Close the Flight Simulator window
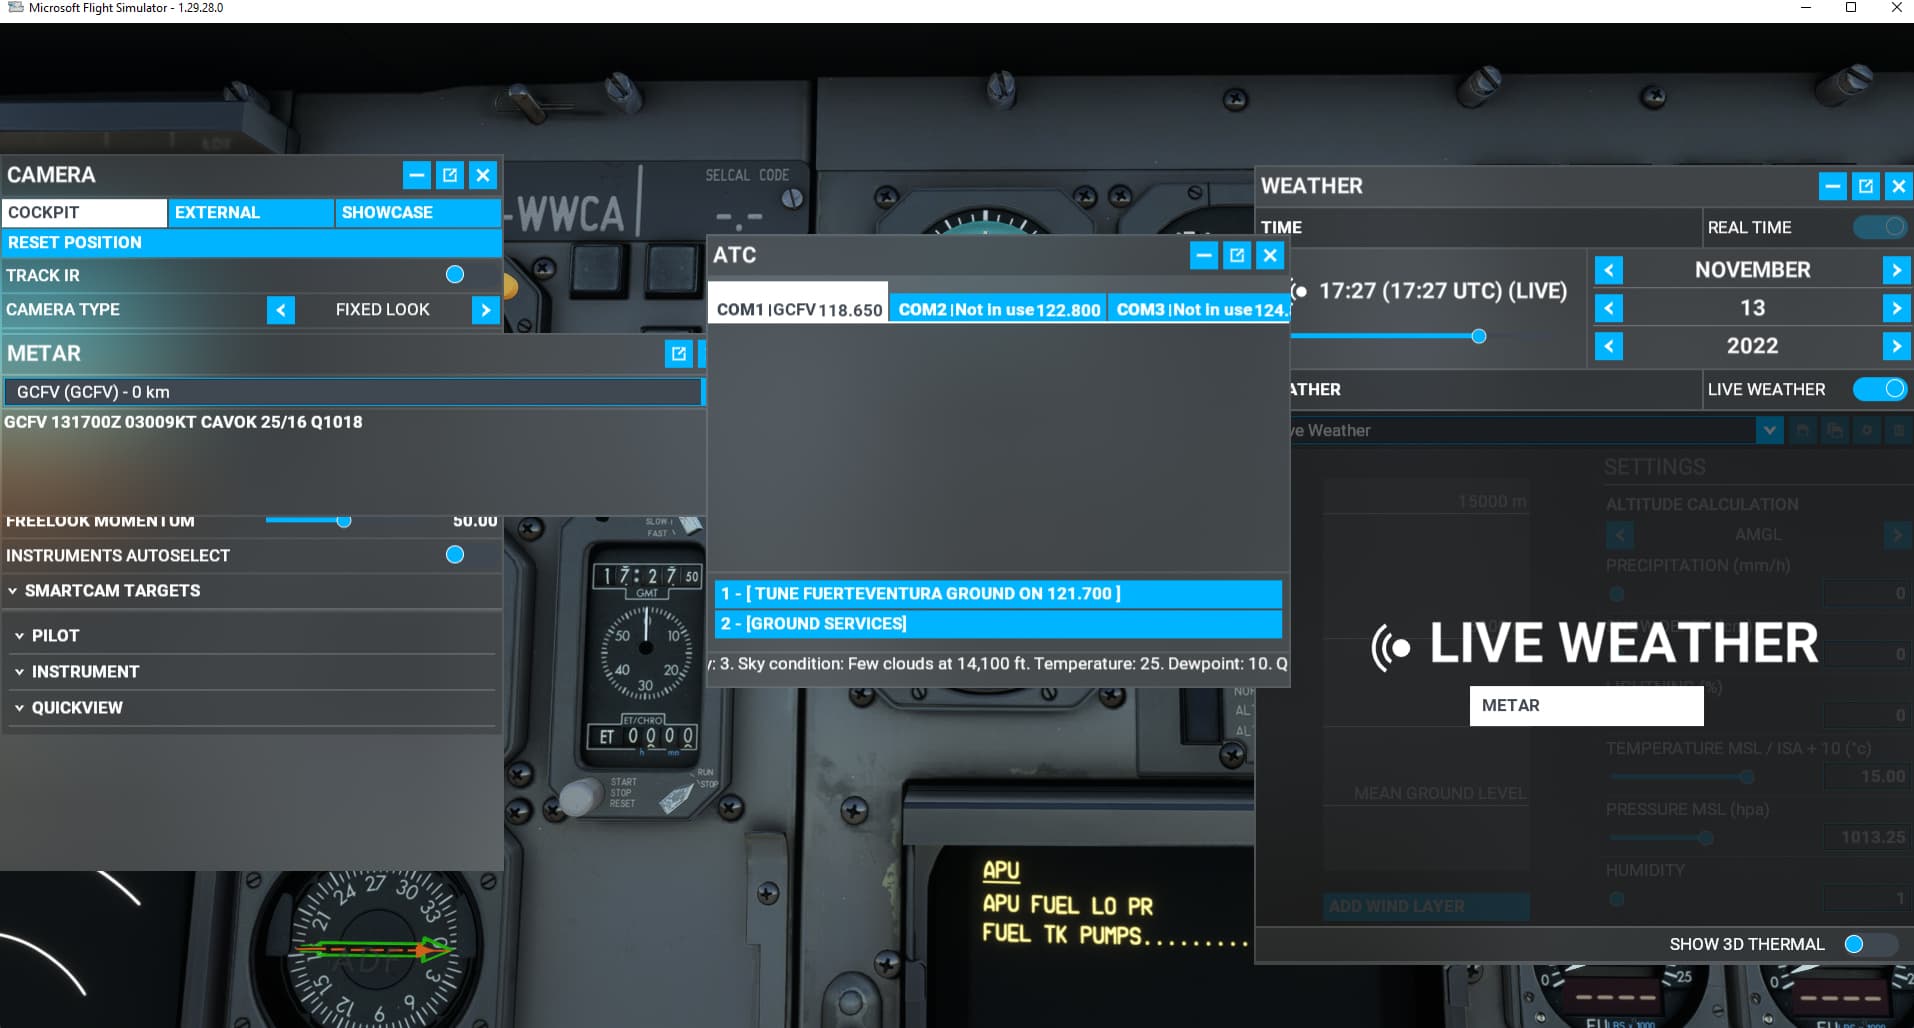 [x=1896, y=8]
